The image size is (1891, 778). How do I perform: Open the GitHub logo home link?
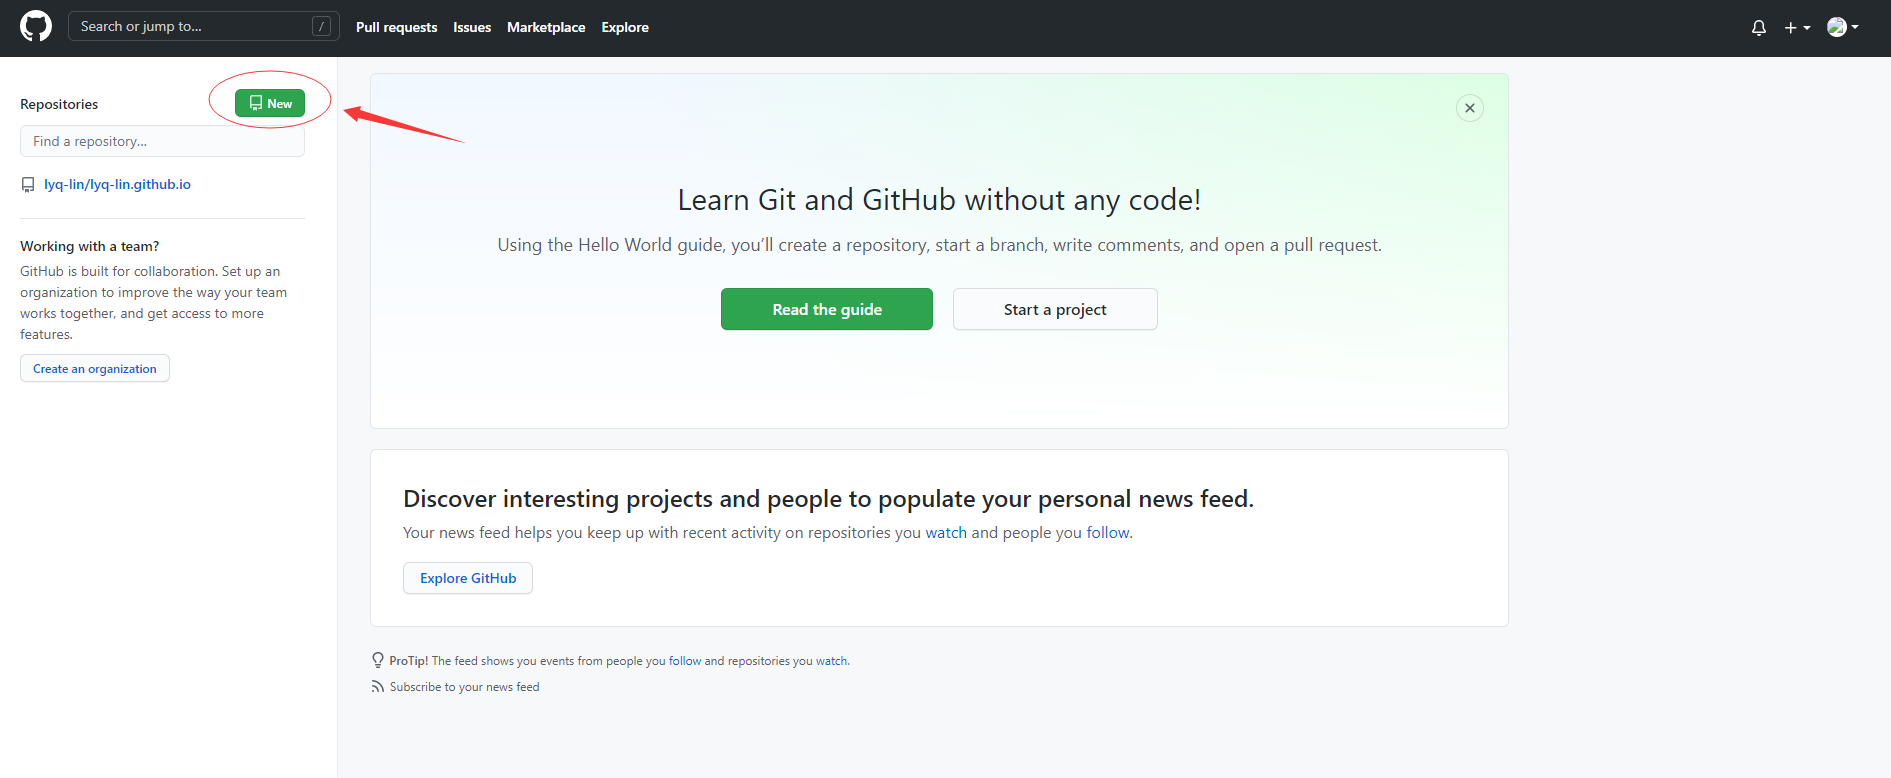[36, 27]
